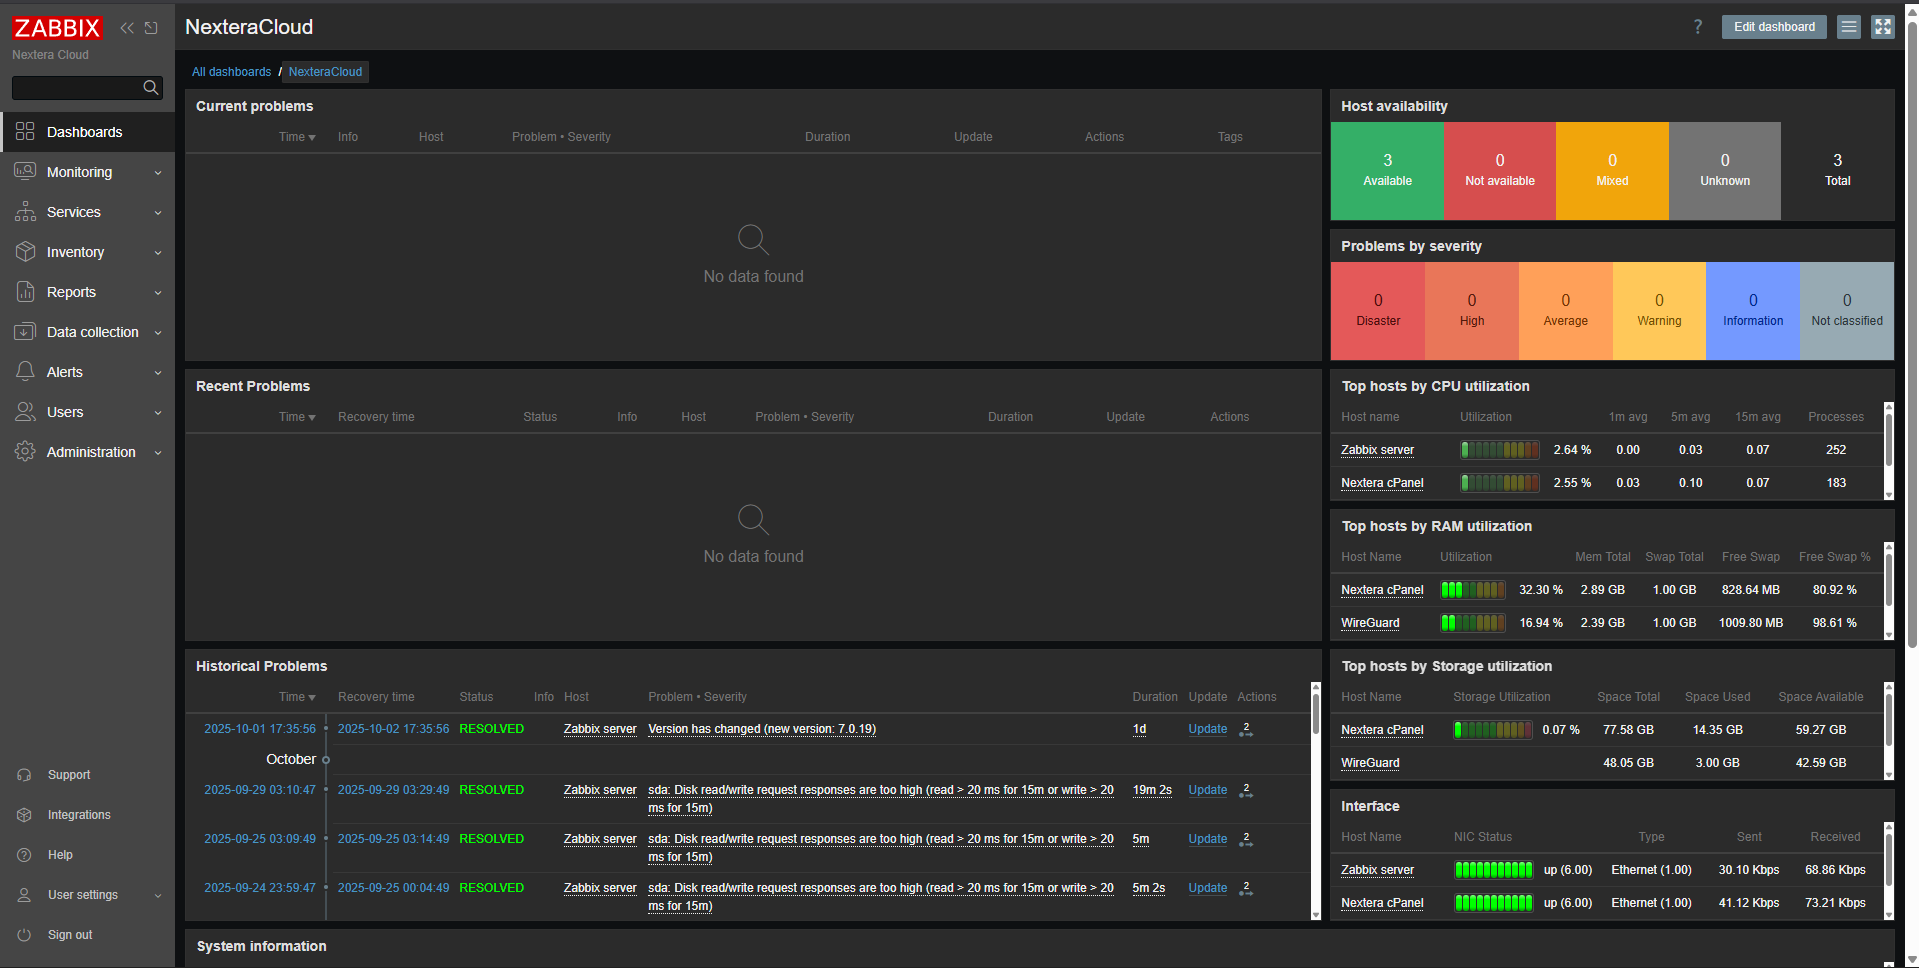
Task: Click the search magnifier icon
Action: pyautogui.click(x=151, y=88)
